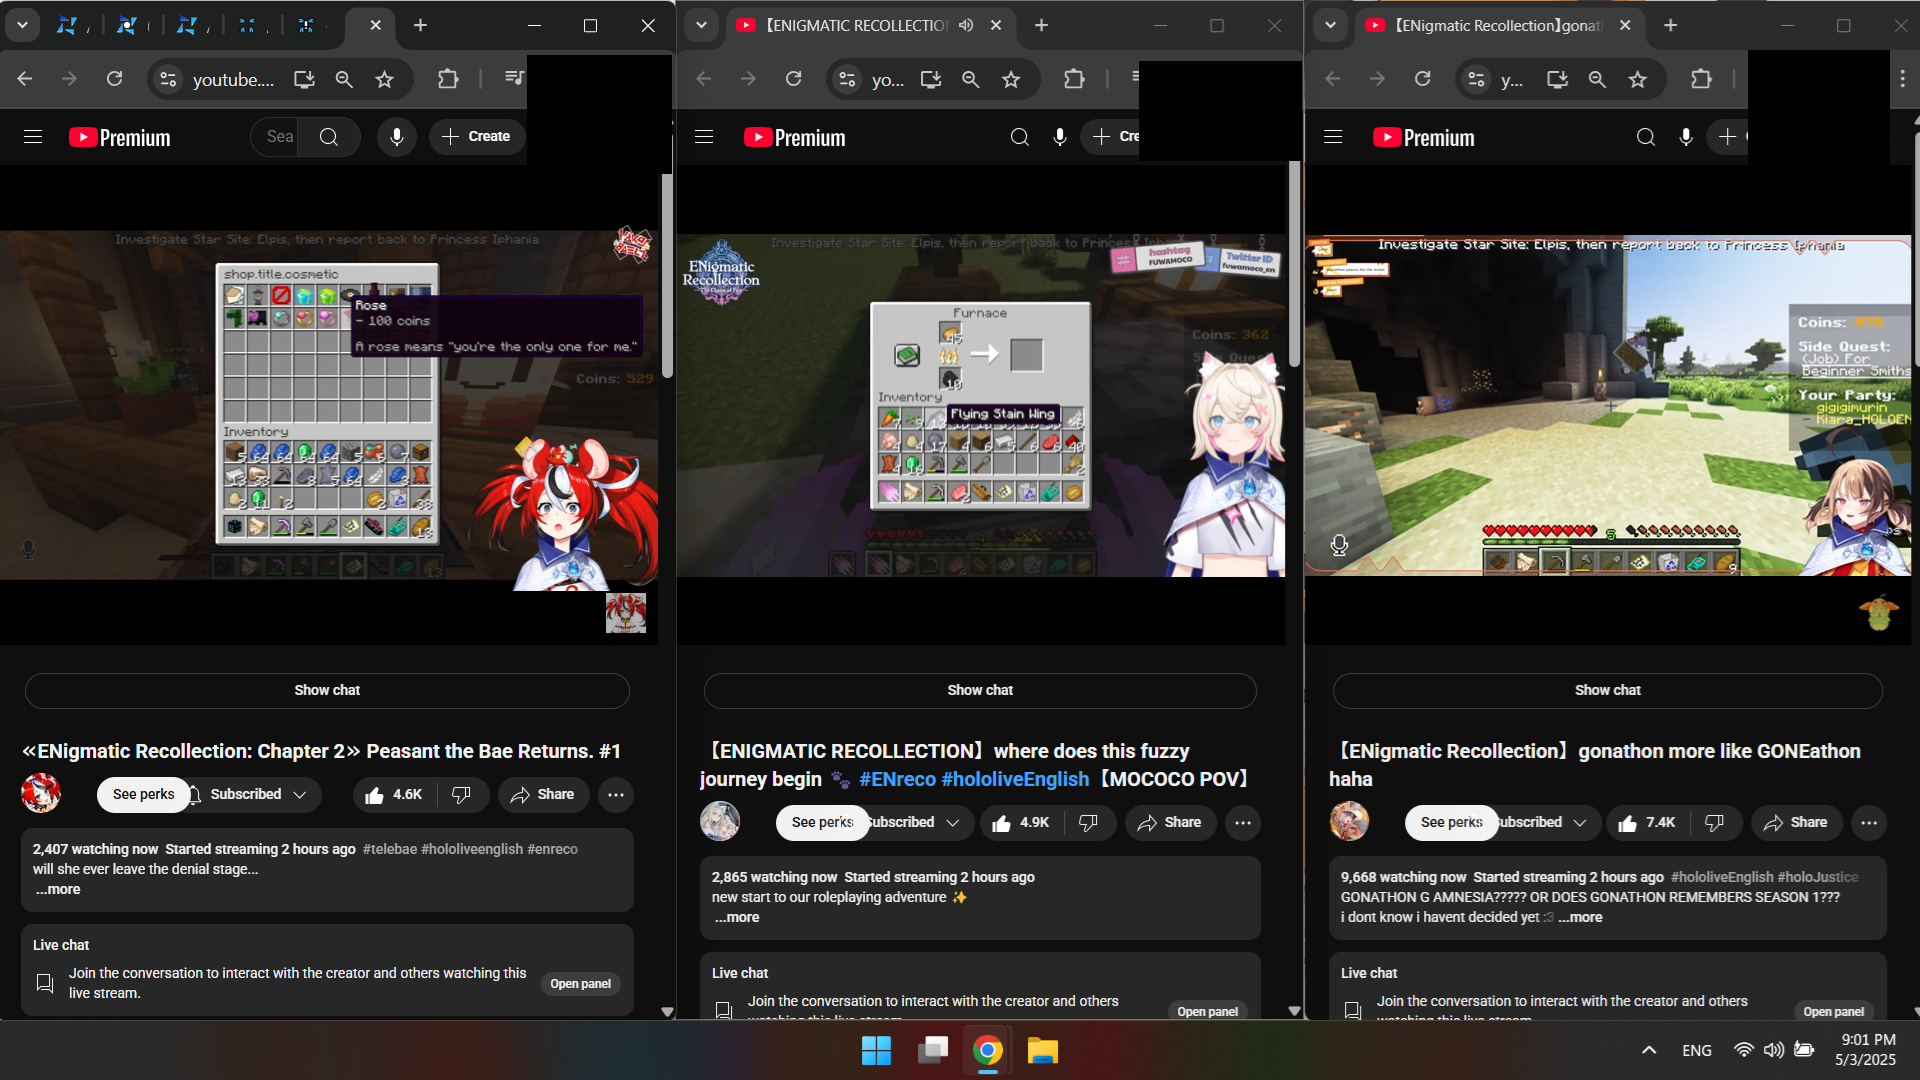Click See perks button on Bae's channel
Viewport: 1920px width, 1080px height.
143,795
